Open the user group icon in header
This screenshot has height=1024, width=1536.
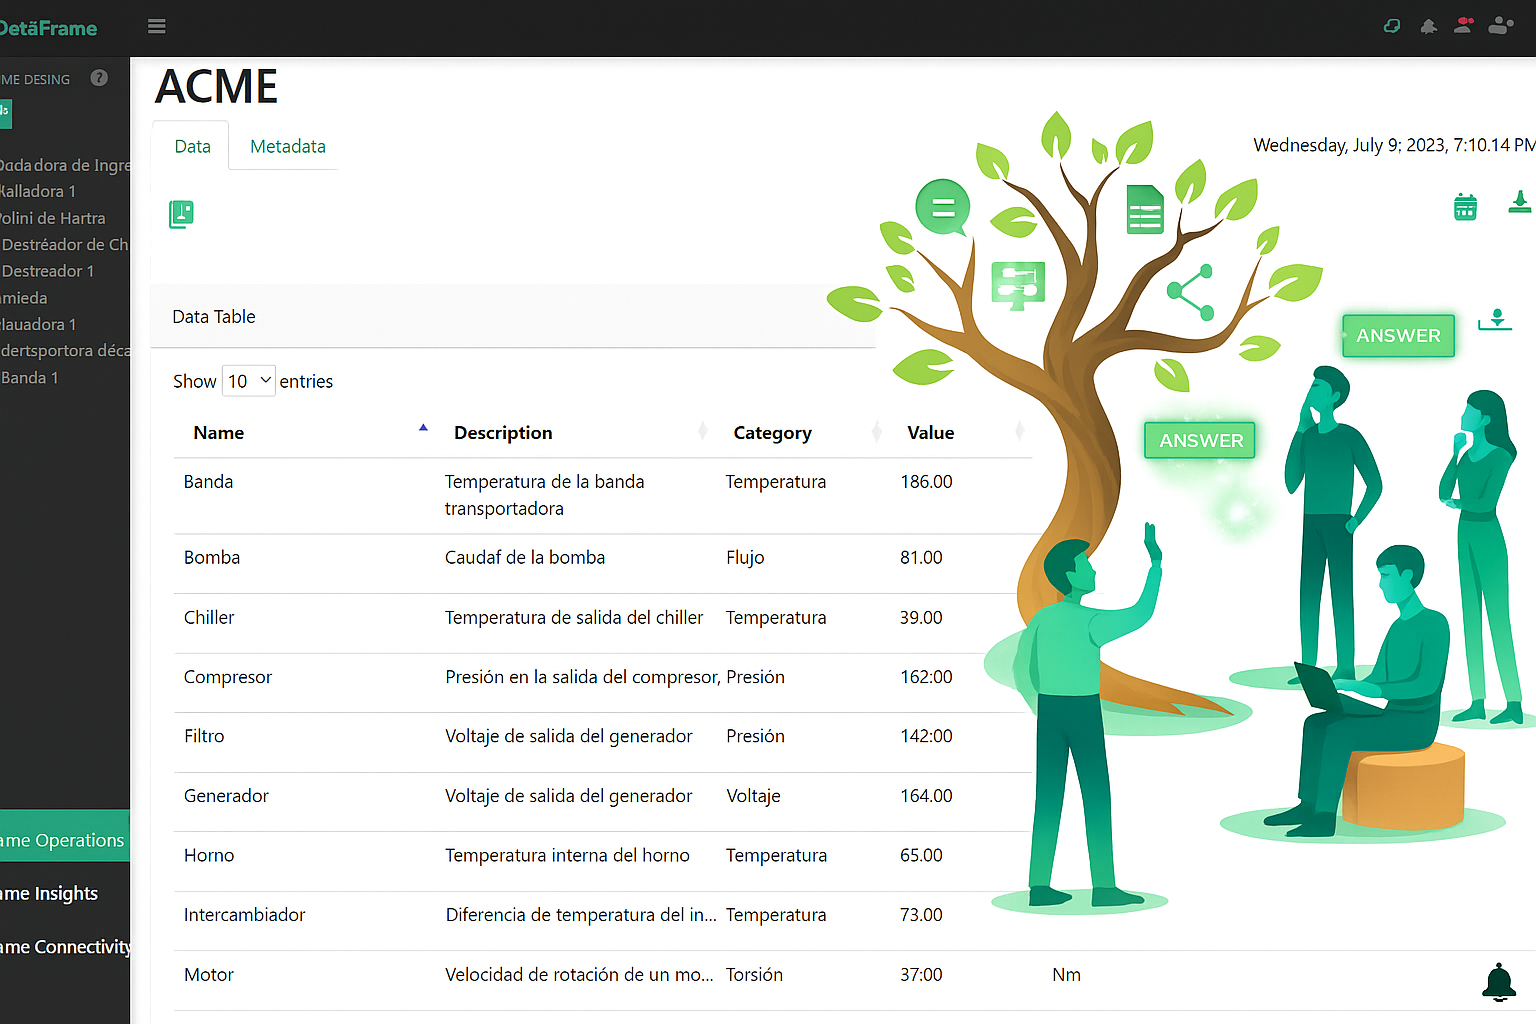click(x=1500, y=26)
